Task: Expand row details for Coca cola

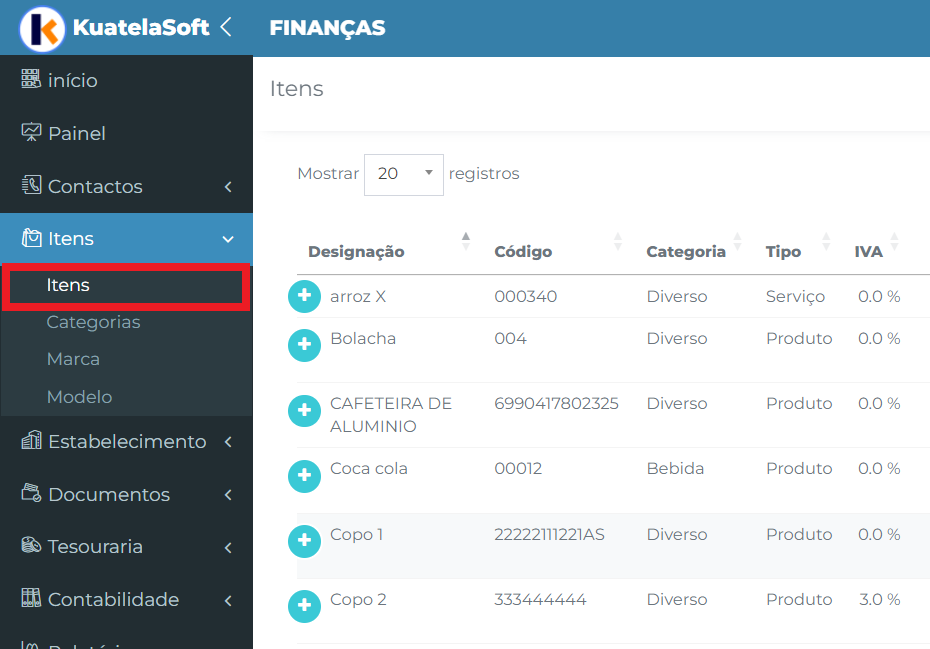Action: click(304, 476)
